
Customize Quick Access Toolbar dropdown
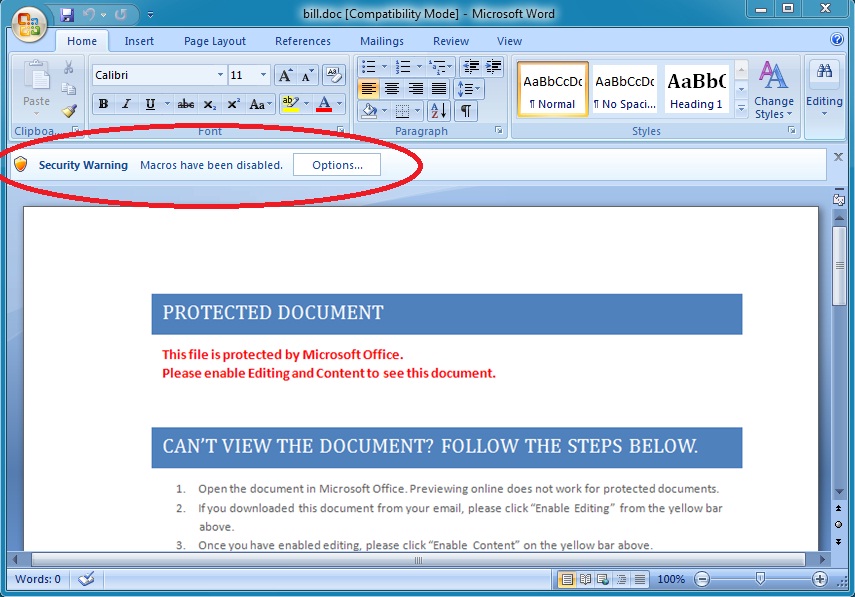pos(150,15)
